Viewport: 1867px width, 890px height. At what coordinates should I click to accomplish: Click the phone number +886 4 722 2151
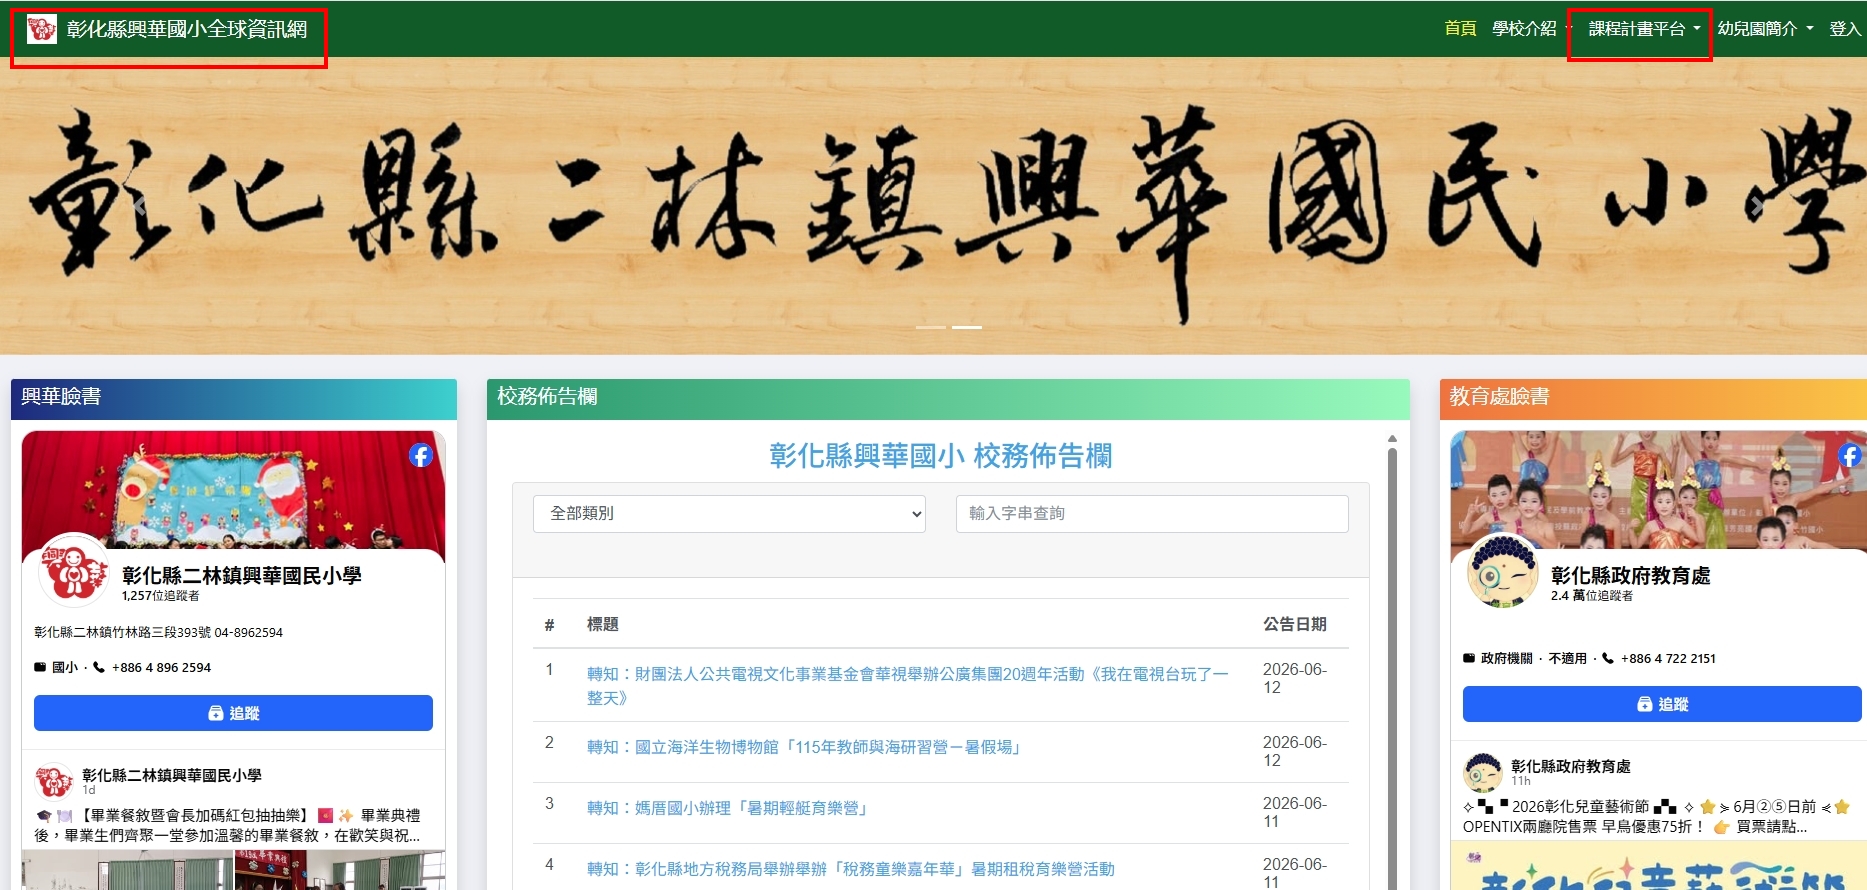(x=1668, y=659)
